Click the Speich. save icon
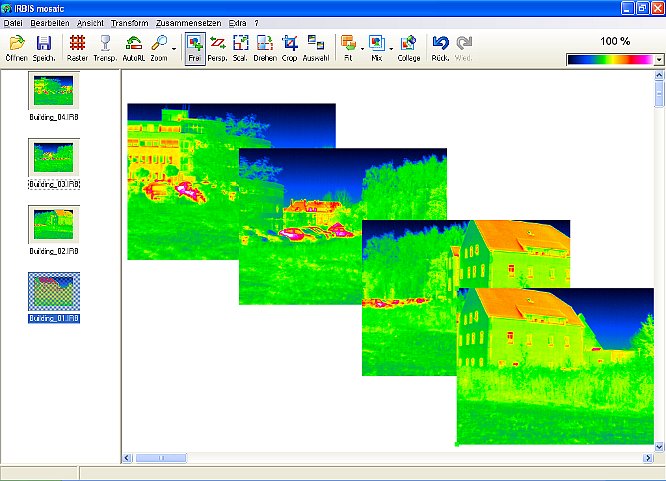 (44, 43)
